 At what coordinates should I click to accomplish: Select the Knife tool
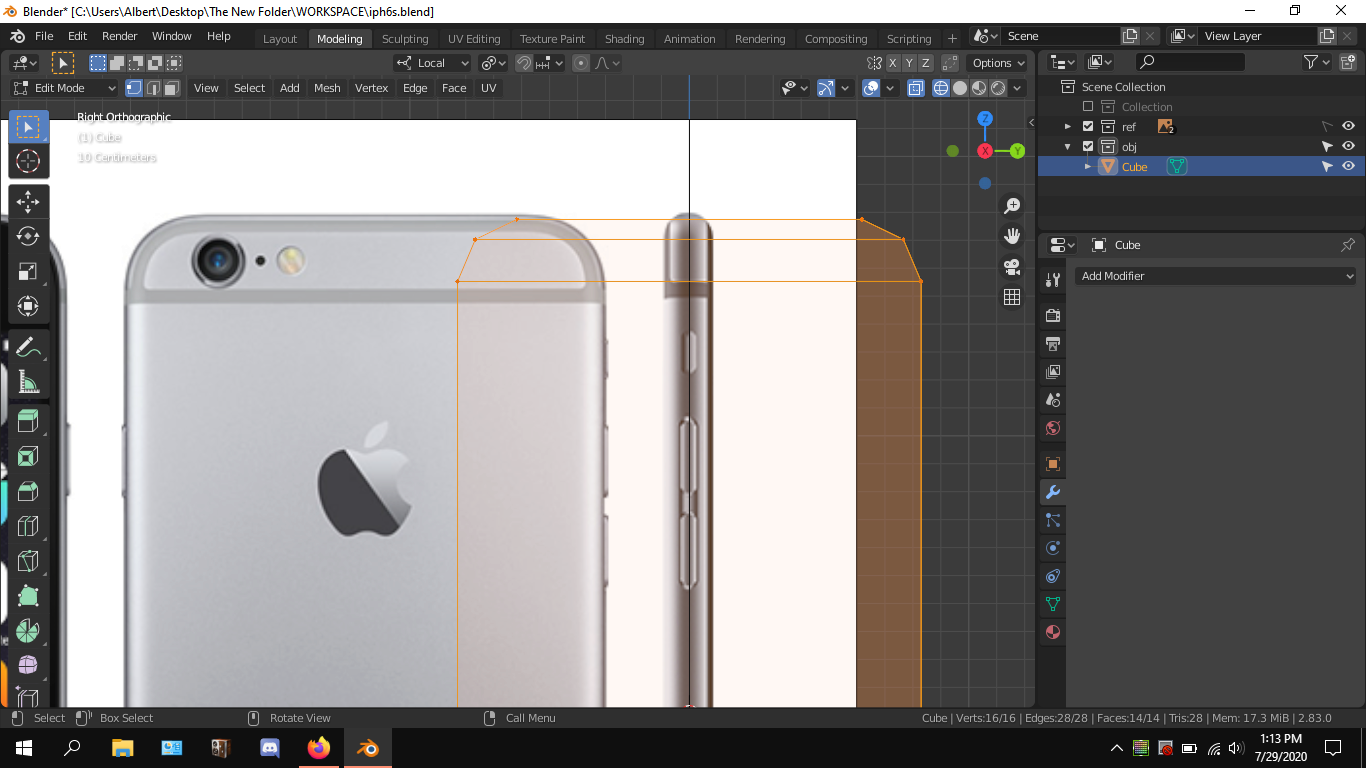[x=28, y=561]
